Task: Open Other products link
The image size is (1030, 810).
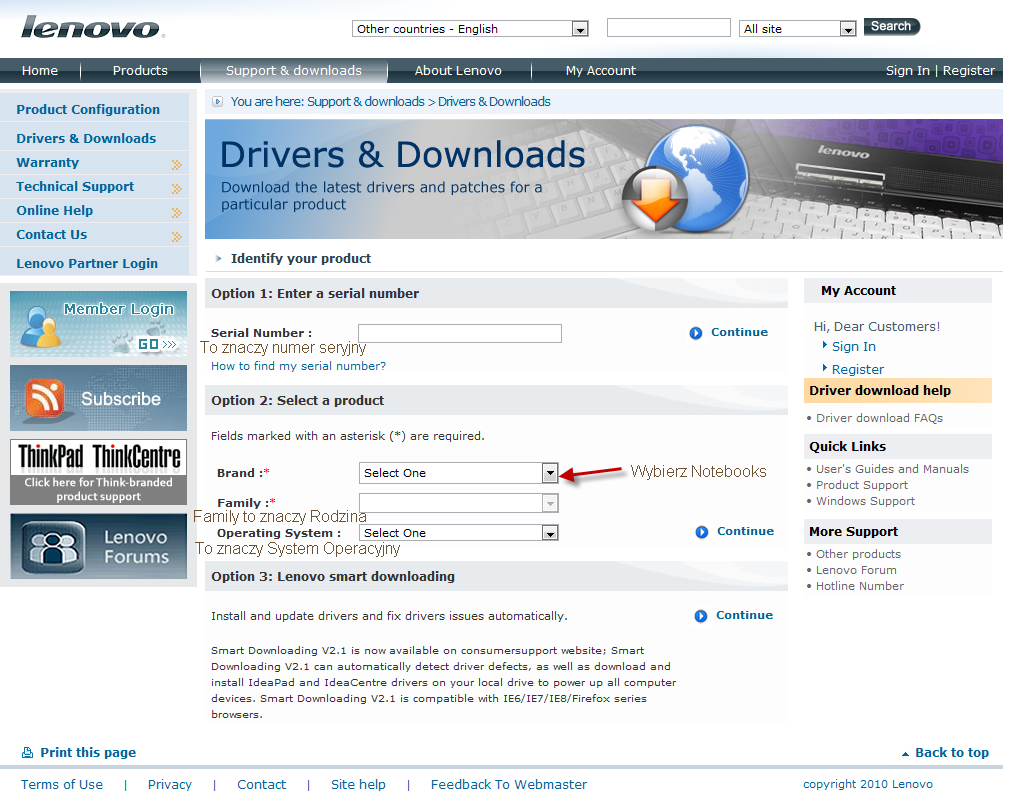Action: click(859, 554)
